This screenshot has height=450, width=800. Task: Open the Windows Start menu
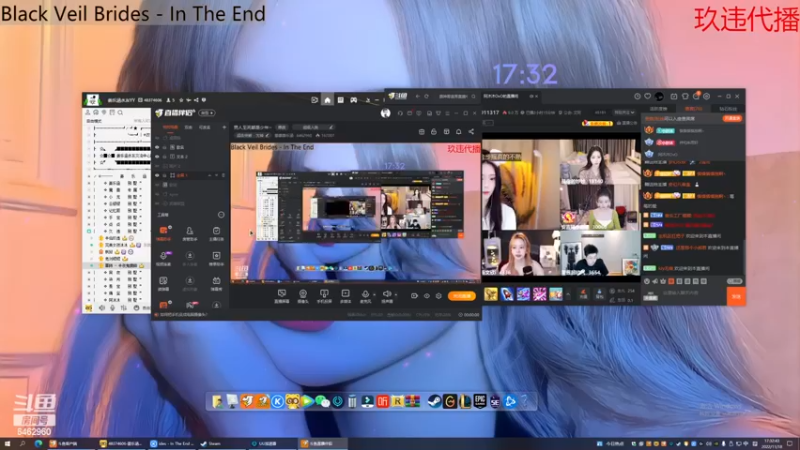(7, 444)
